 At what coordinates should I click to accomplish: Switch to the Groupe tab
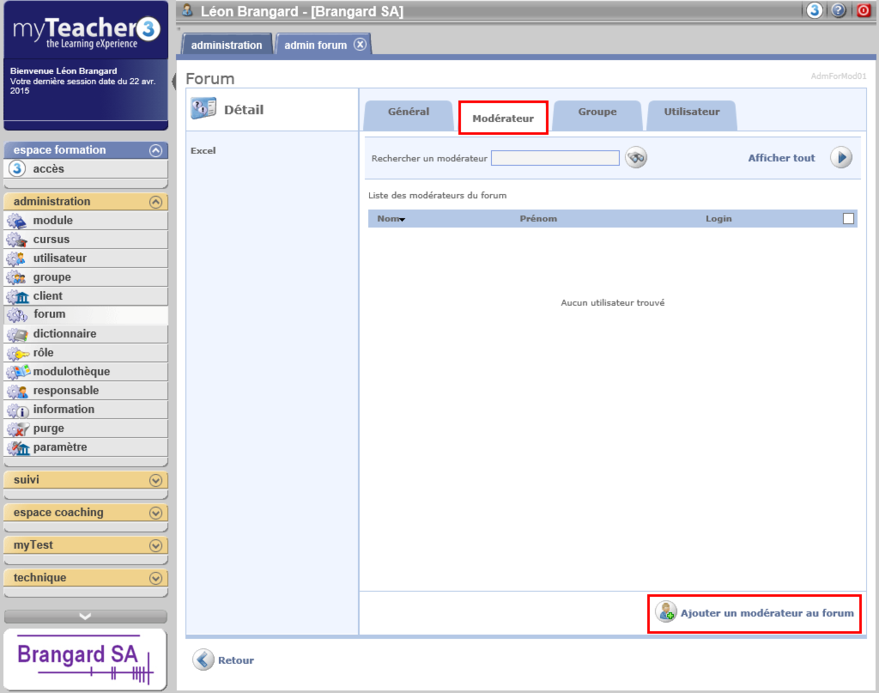pos(597,113)
